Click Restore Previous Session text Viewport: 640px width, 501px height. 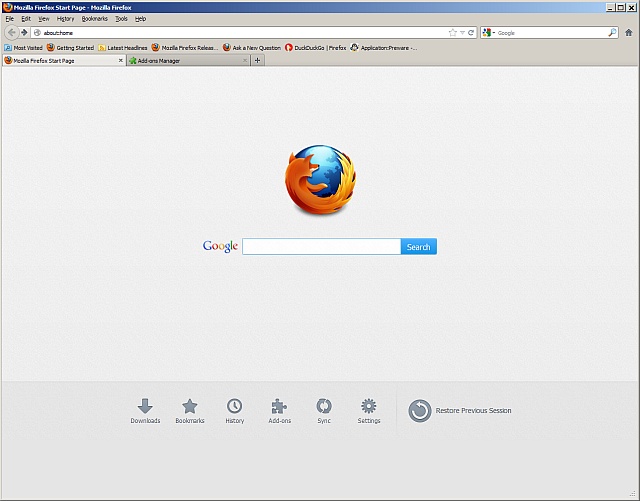pos(473,411)
